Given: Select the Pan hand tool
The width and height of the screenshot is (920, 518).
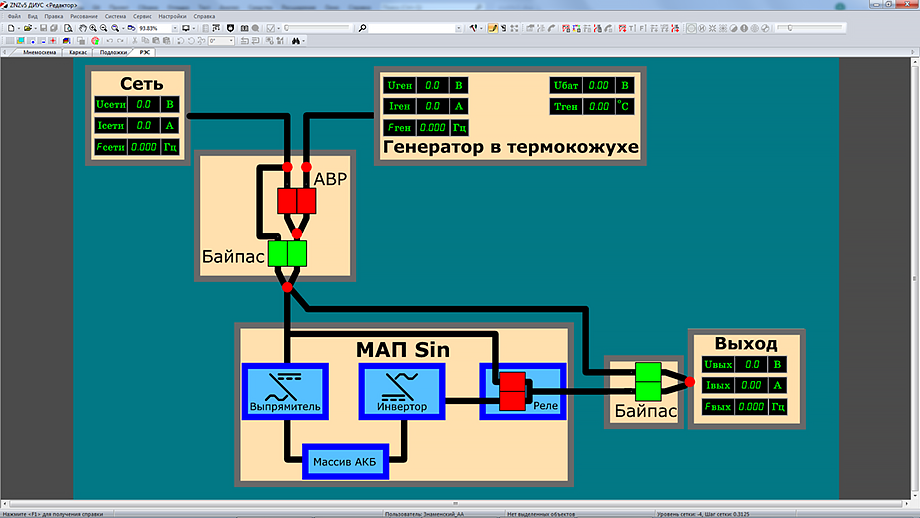Looking at the screenshot, I should pos(83,28).
